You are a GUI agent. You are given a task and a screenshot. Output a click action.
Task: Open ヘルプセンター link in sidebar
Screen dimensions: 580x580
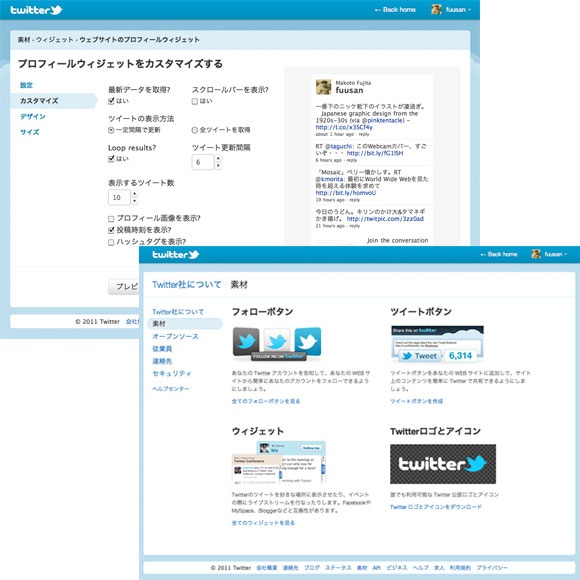[x=171, y=388]
